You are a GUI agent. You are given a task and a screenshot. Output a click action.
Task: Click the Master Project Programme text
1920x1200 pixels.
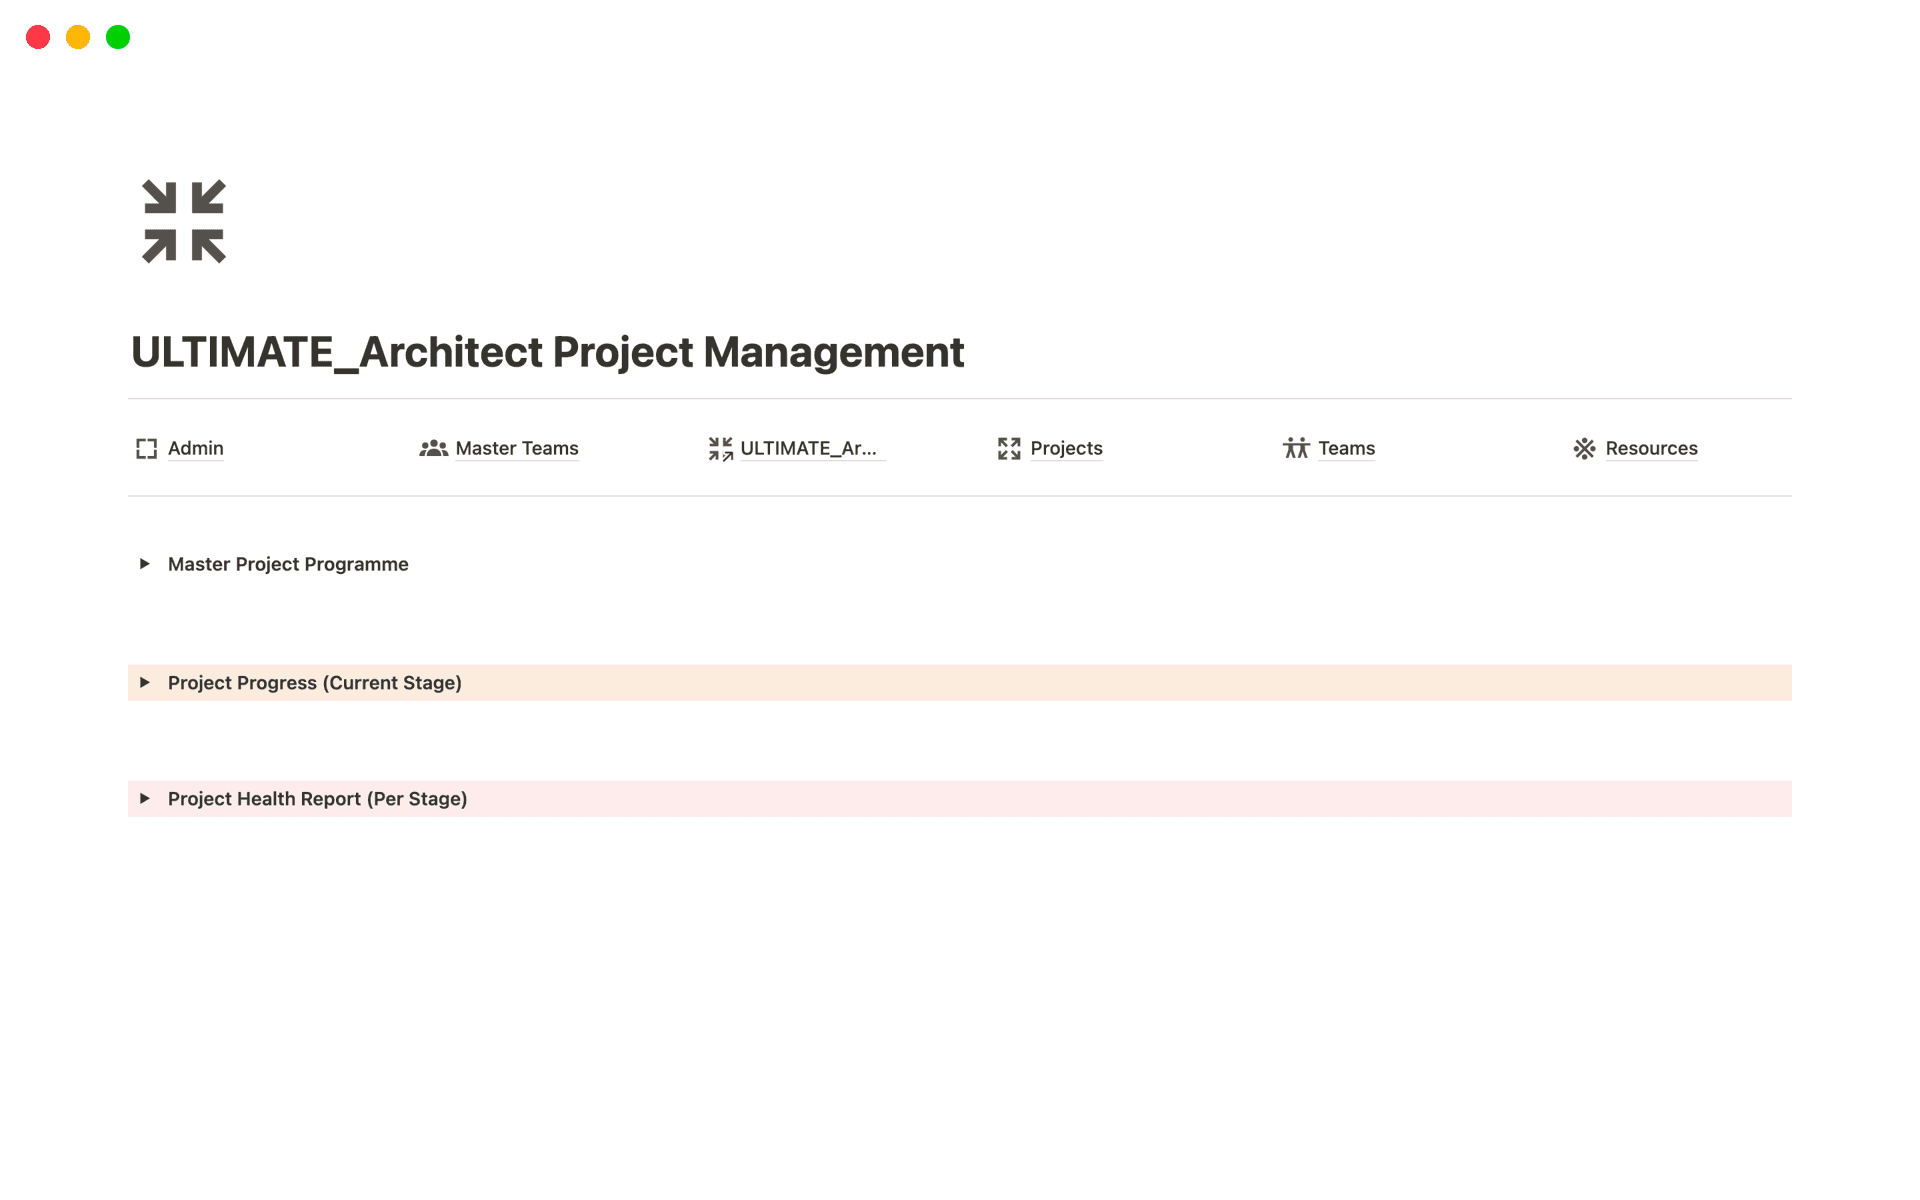(288, 564)
